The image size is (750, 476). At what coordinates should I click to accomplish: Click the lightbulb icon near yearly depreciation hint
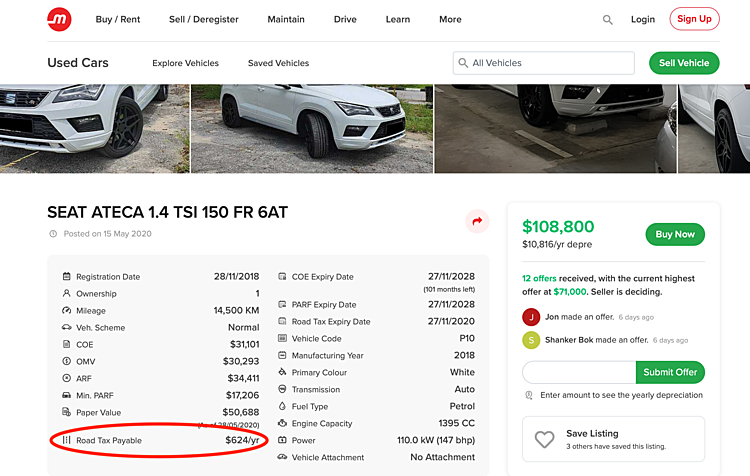click(529, 395)
